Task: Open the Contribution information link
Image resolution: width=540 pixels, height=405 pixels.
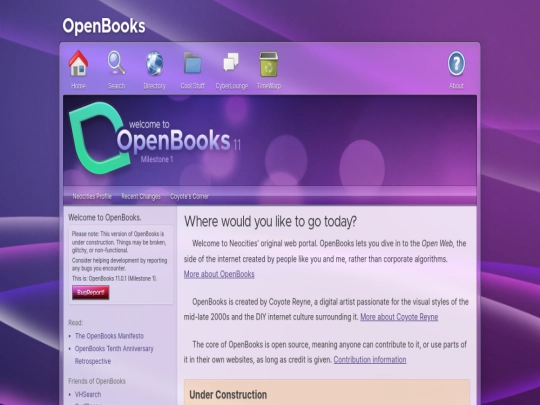Action: coord(370,360)
